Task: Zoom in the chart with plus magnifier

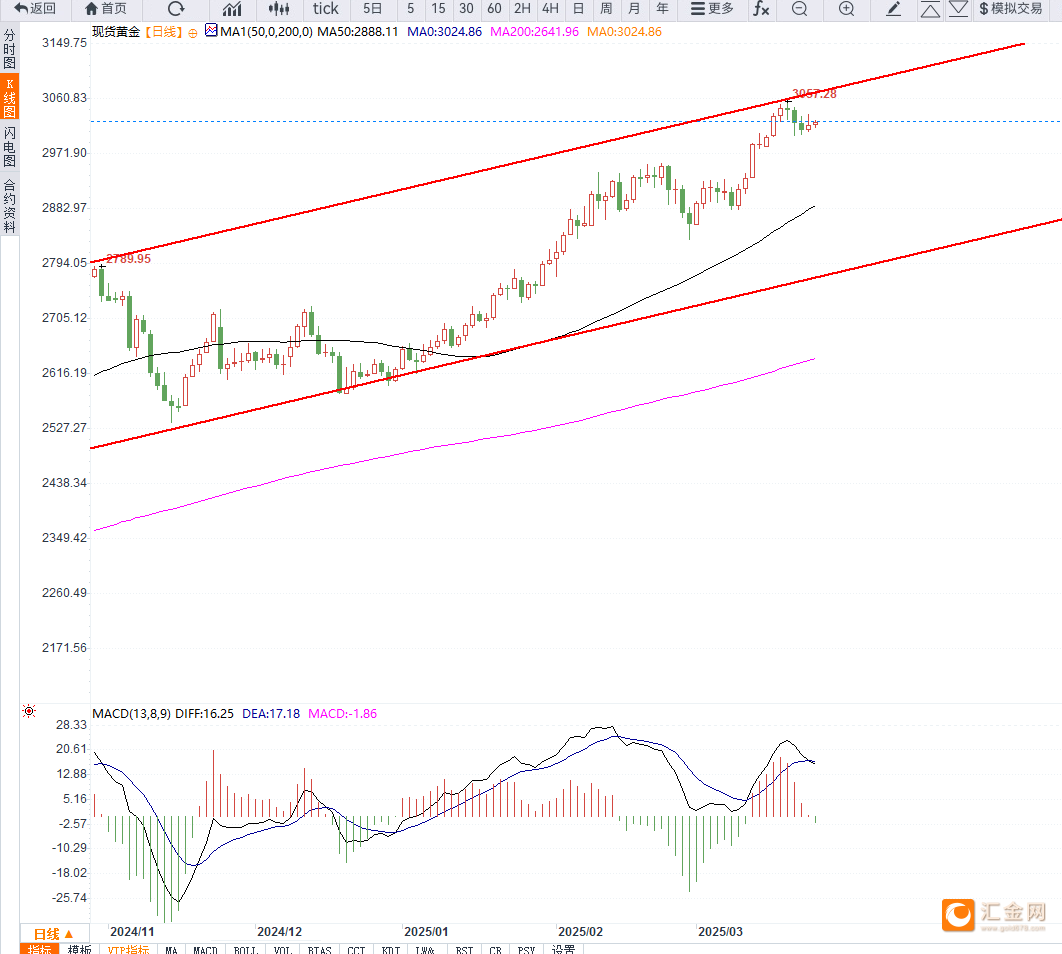Action: tap(846, 9)
